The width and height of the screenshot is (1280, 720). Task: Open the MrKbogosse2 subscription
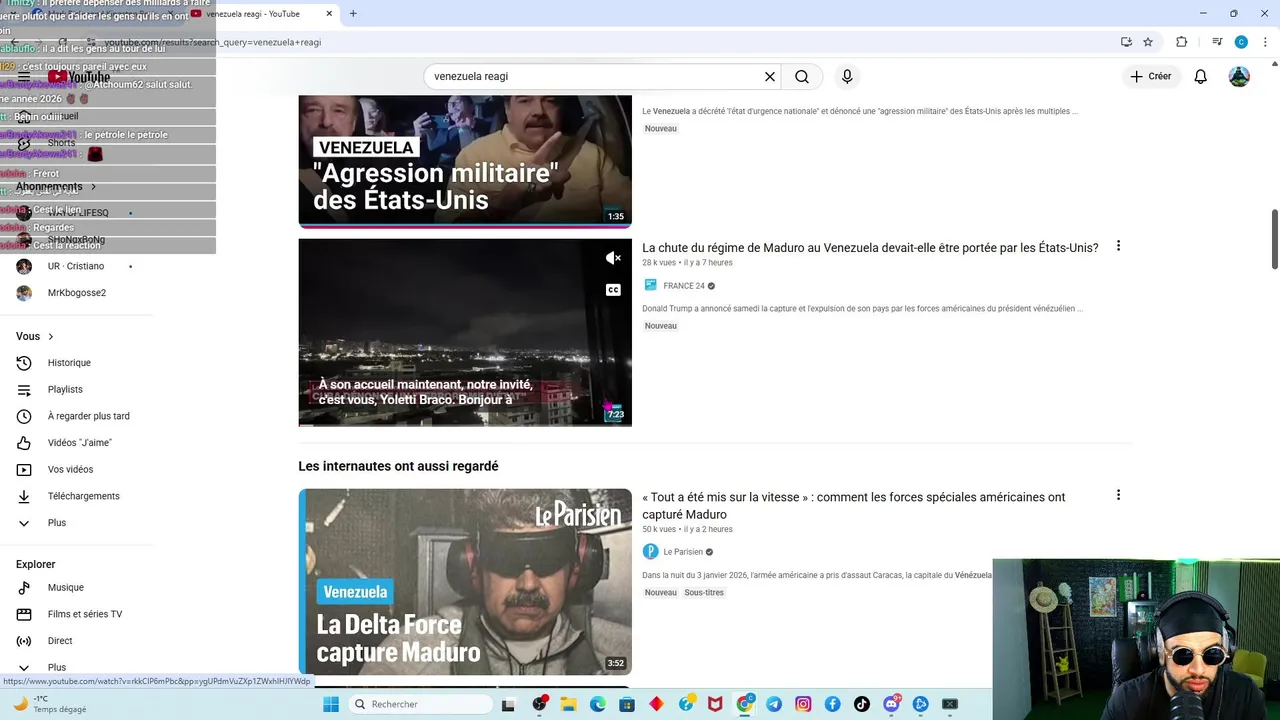(x=77, y=293)
